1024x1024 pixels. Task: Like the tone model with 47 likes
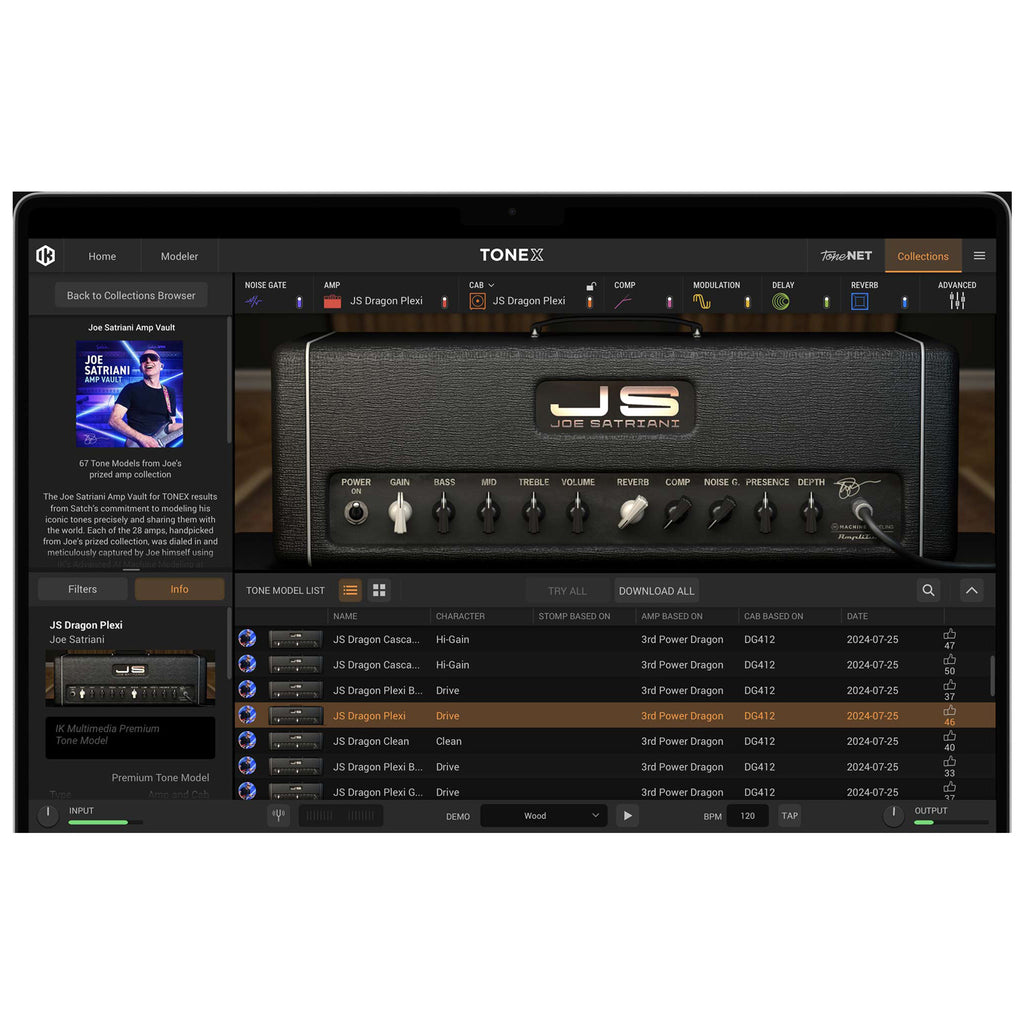950,634
